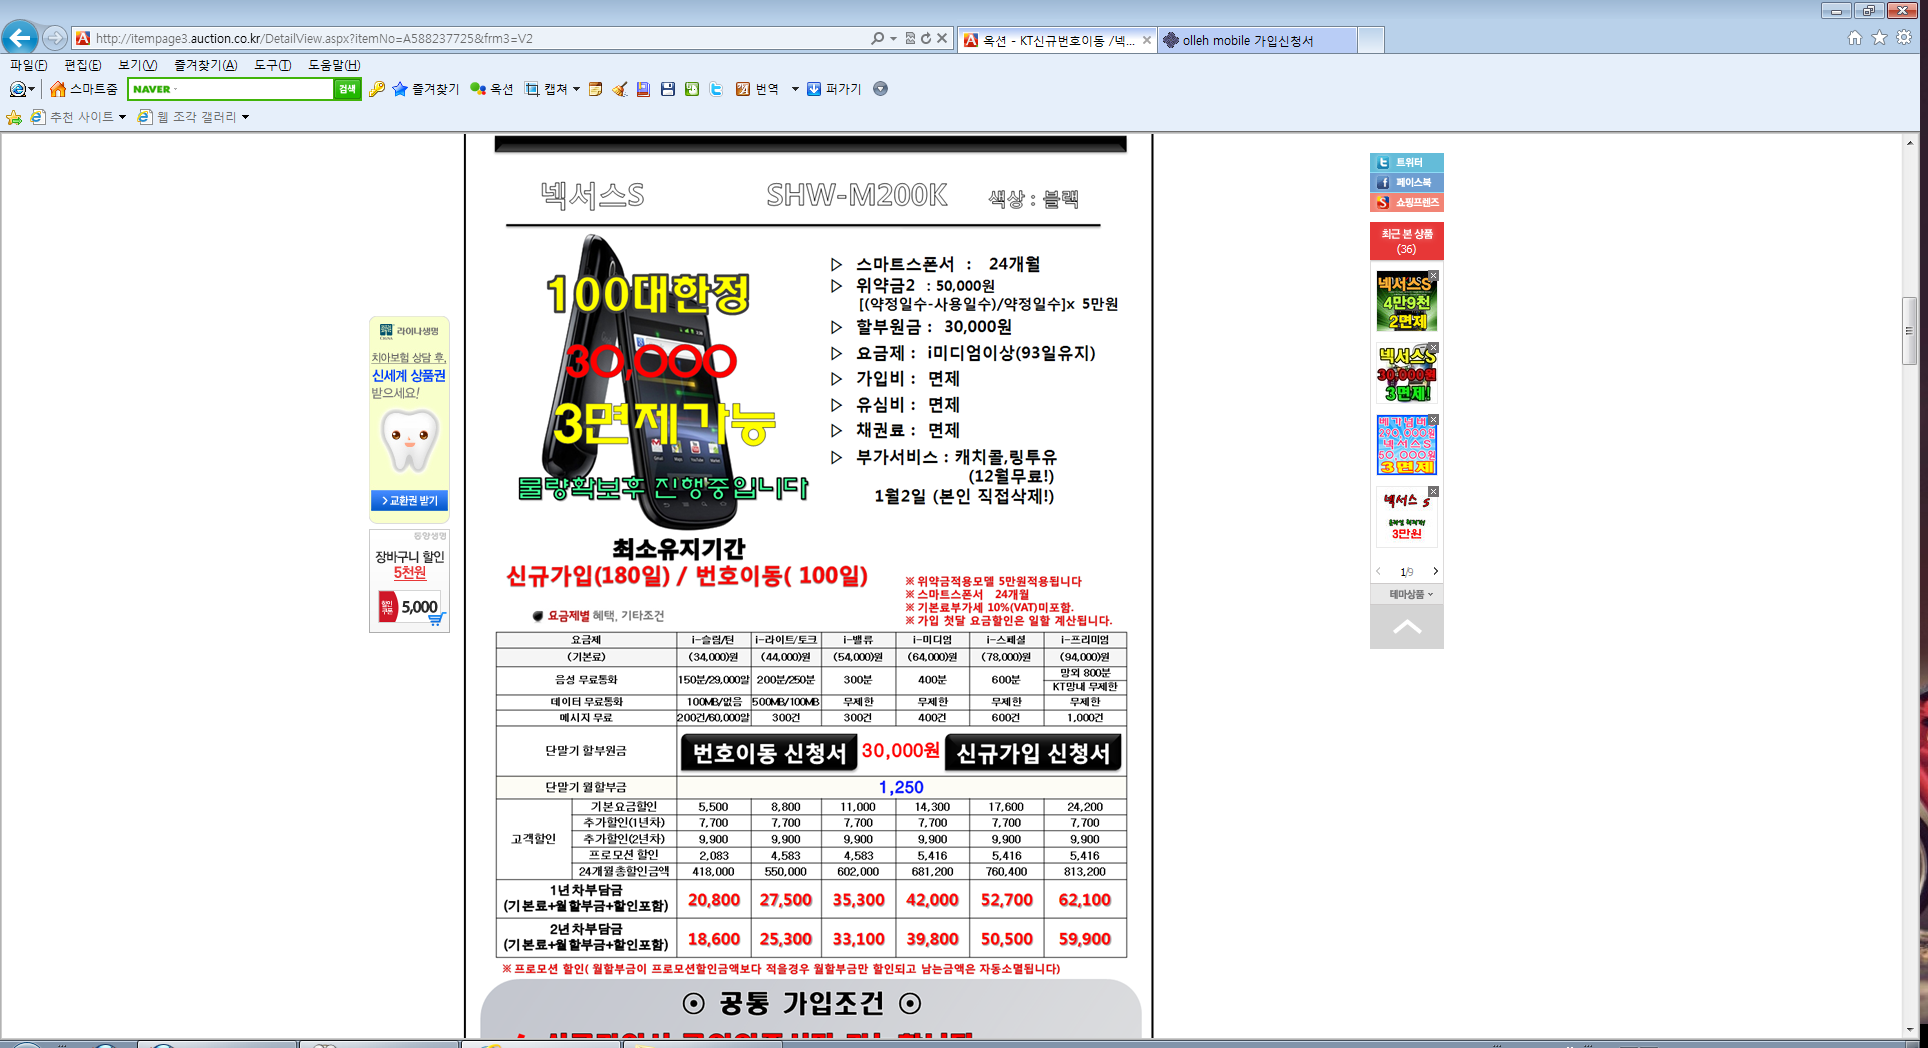Click the scrollbar down arrow

pyautogui.click(x=1909, y=1030)
